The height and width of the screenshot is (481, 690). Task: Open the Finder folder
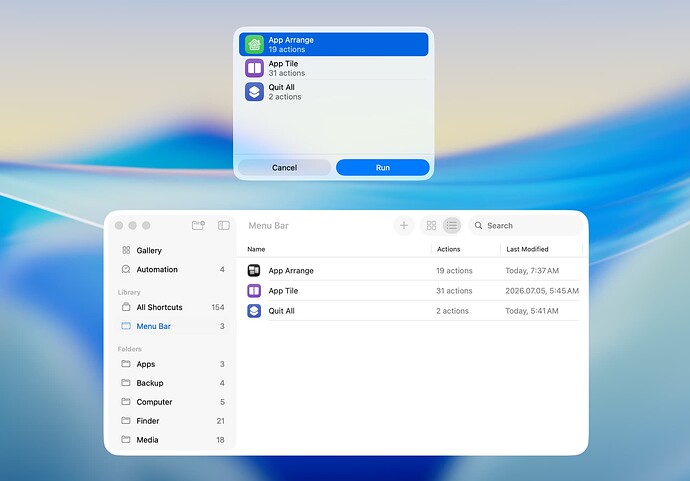point(172,421)
